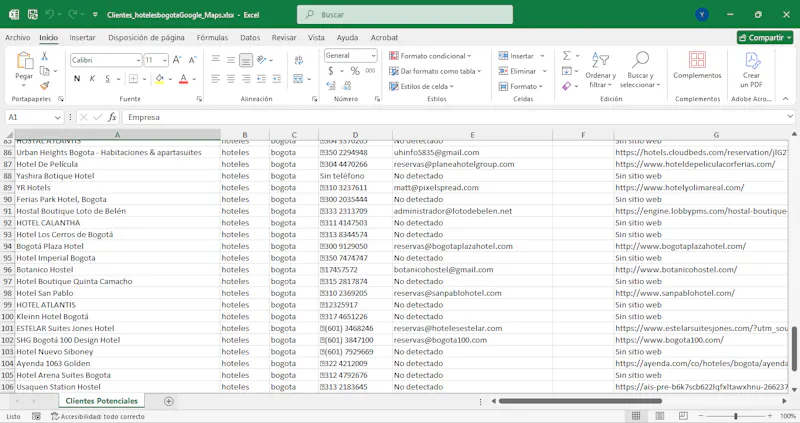
Task: Click the Compartir share button
Action: pyautogui.click(x=765, y=37)
